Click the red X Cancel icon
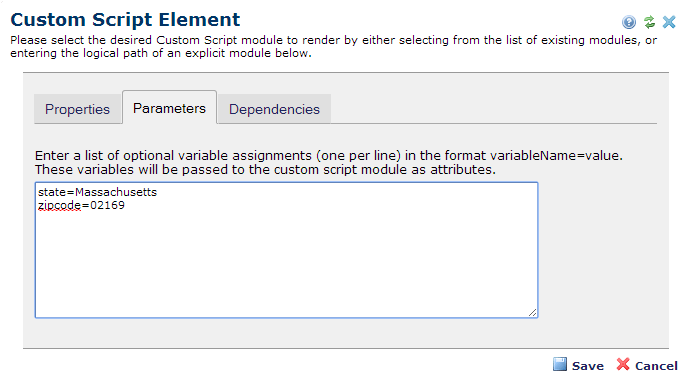Screen dimensions: 695x378 [623, 364]
